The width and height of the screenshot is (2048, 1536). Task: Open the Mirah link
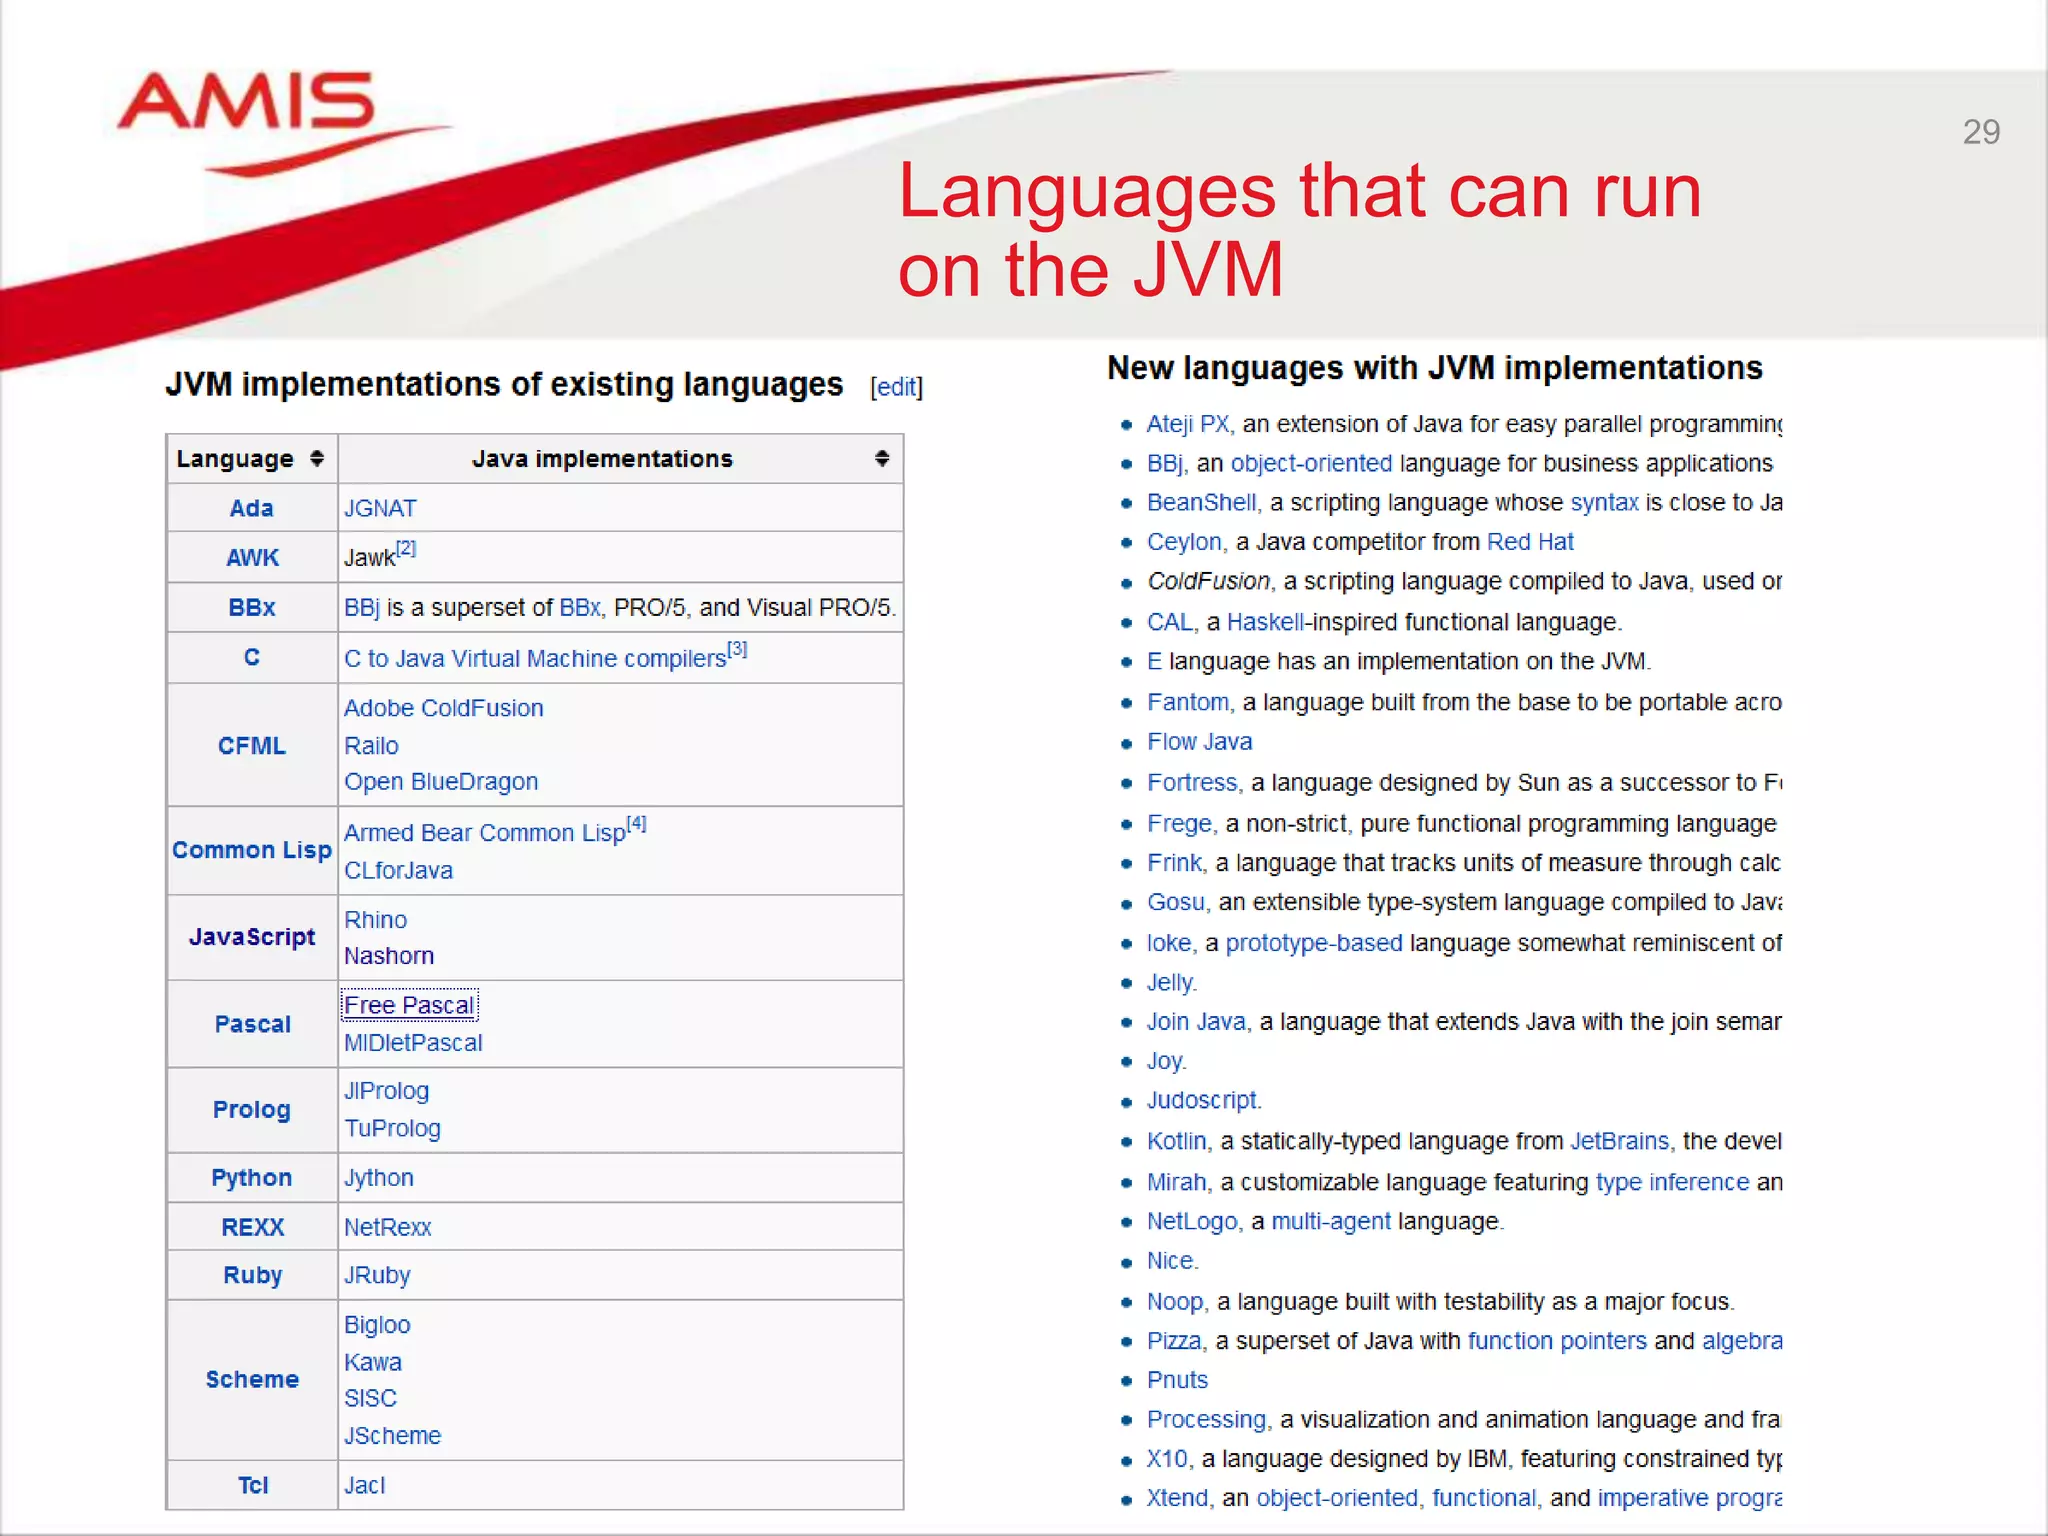click(1176, 1182)
